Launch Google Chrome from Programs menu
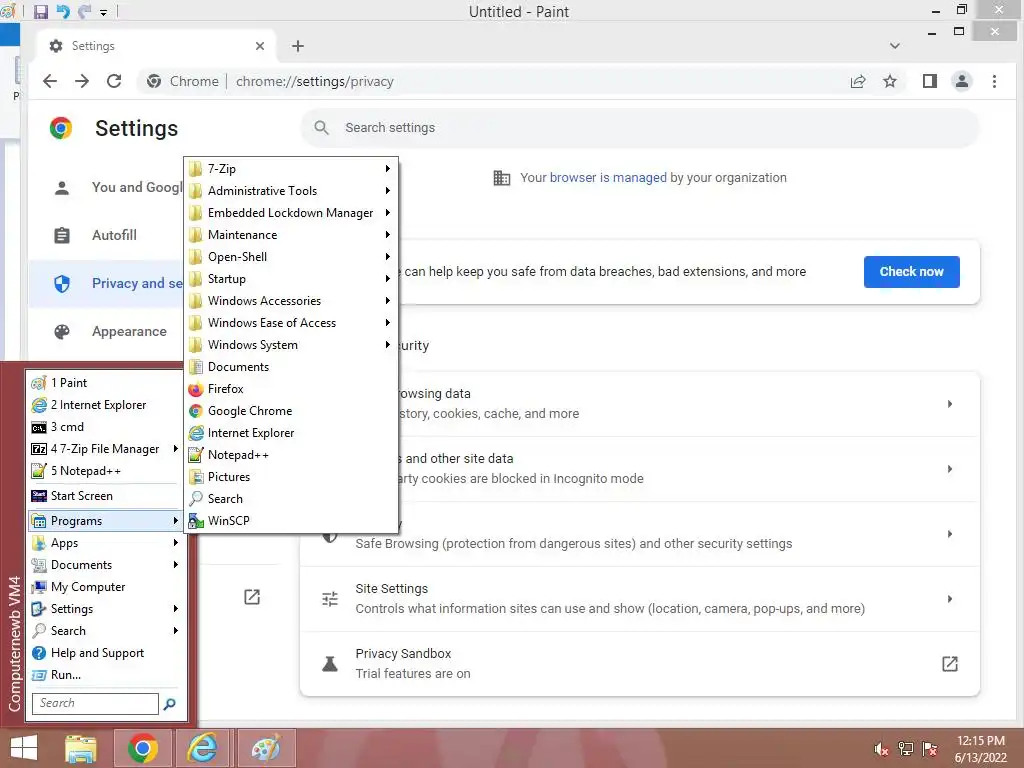Image resolution: width=1024 pixels, height=768 pixels. click(x=291, y=411)
